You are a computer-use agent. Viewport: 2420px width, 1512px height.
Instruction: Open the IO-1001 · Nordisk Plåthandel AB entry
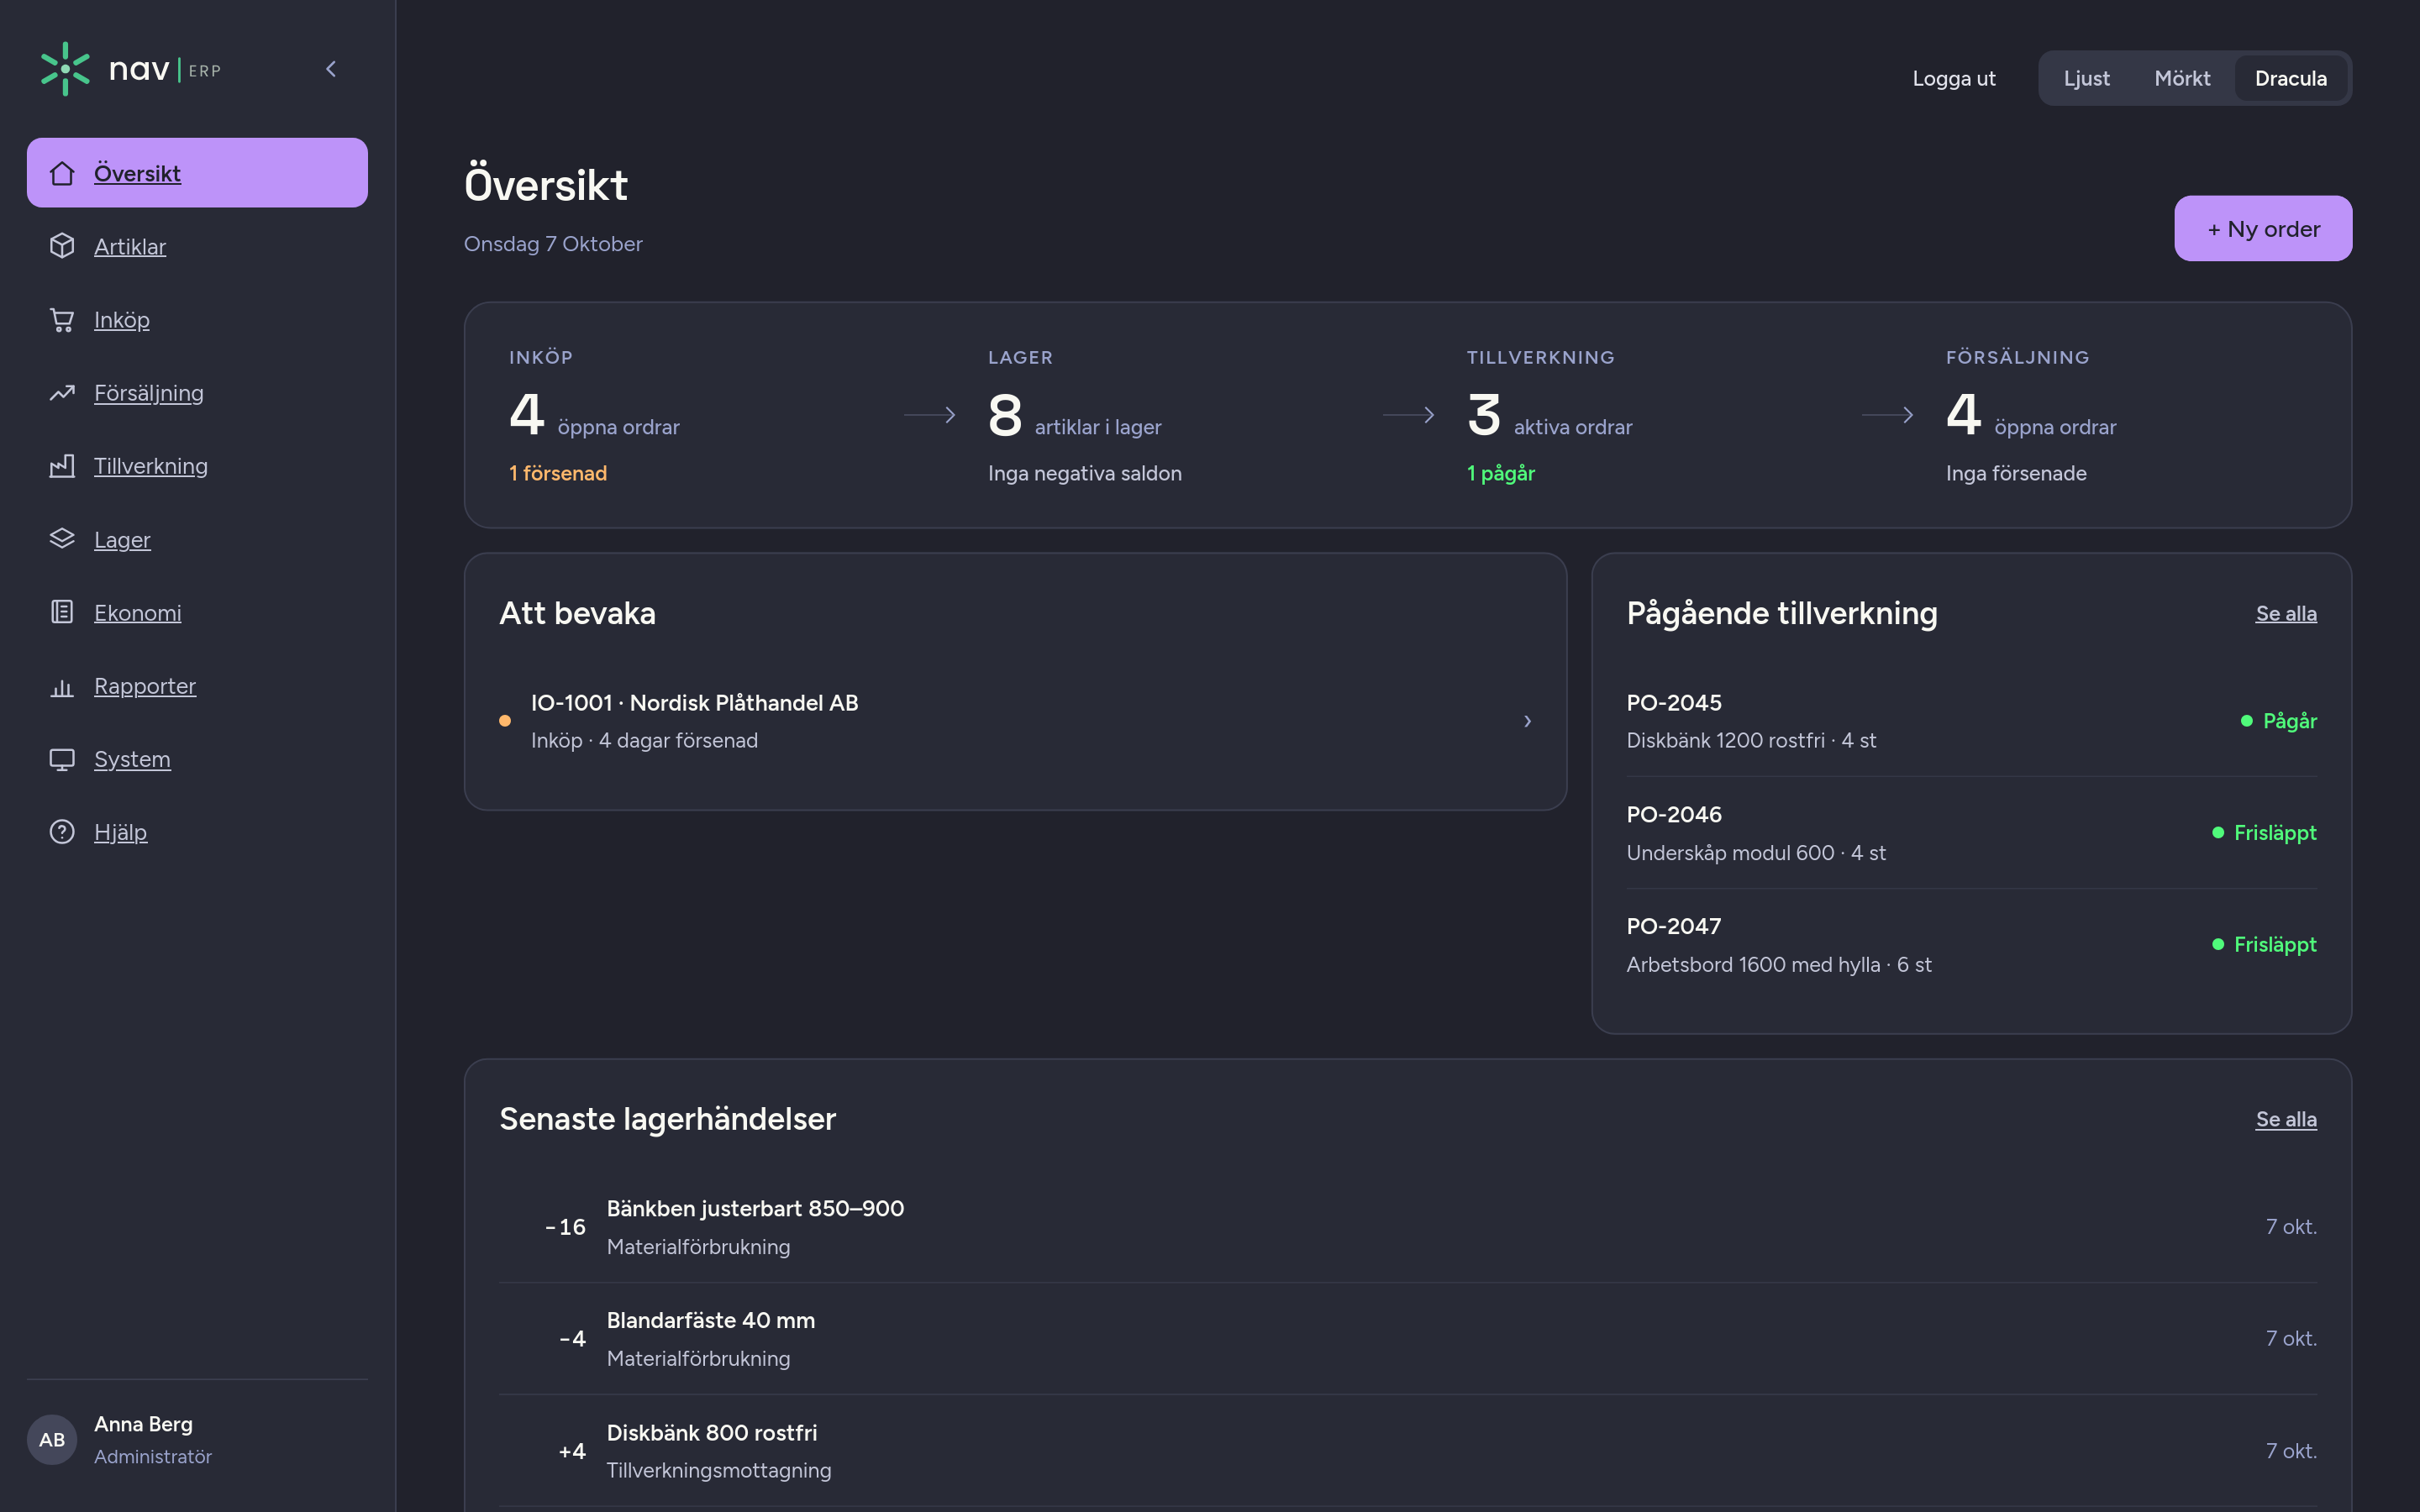[1015, 721]
